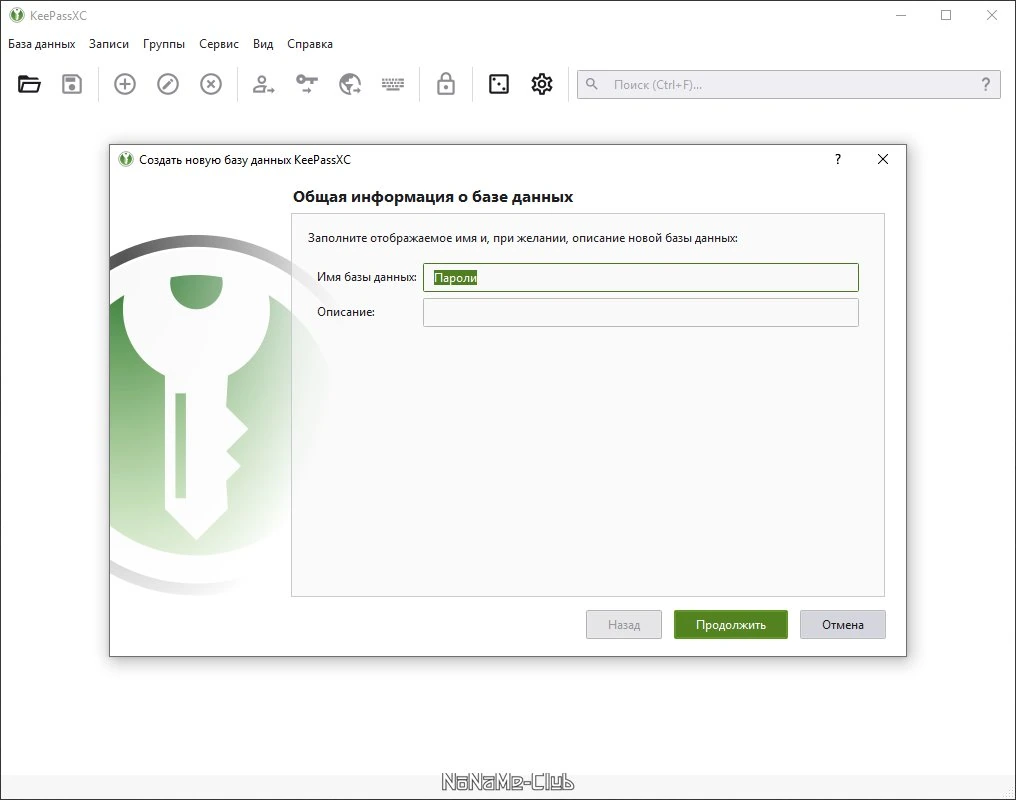This screenshot has height=800, width=1016.
Task: Open the Сервис menu
Action: [219, 44]
